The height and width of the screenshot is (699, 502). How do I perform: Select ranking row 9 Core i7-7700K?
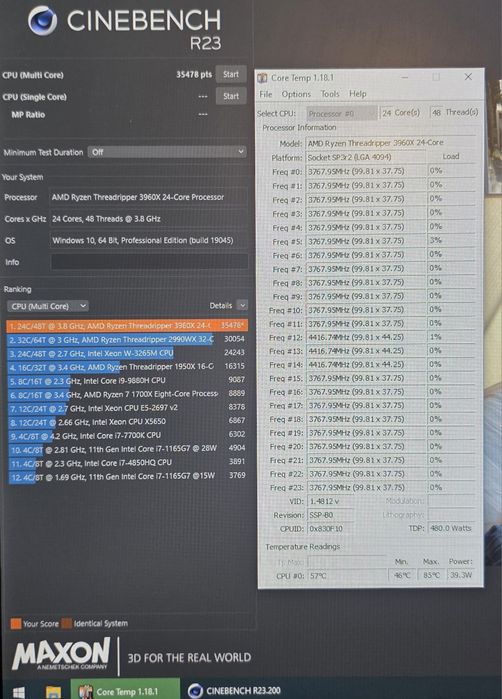127,435
